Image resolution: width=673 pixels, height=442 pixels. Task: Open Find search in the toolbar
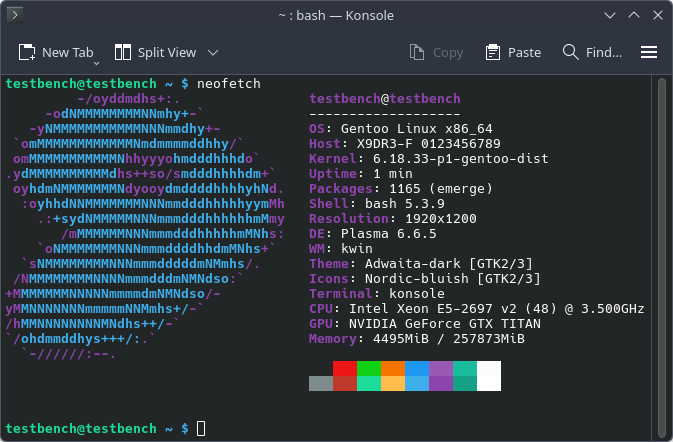pyautogui.click(x=592, y=52)
